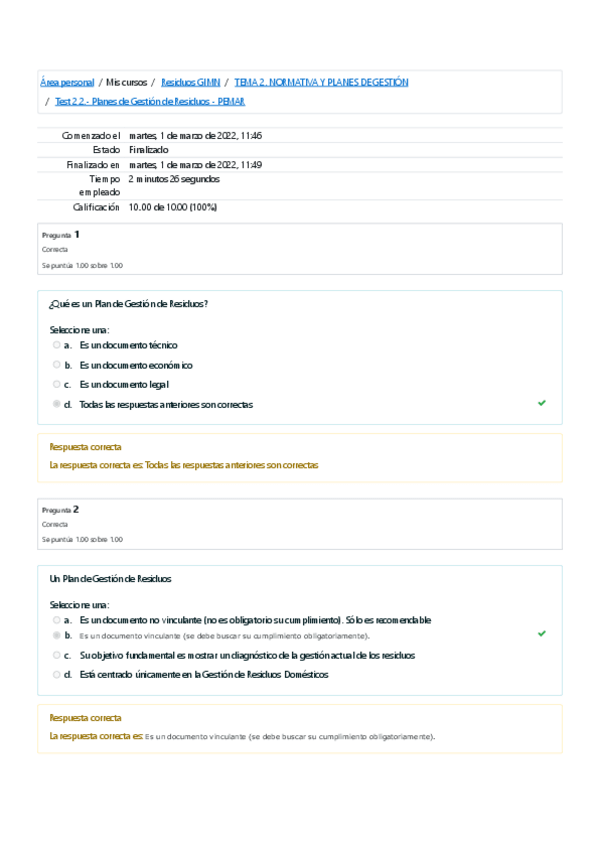The width and height of the screenshot is (599, 848).
Task: Click the grade '10.00 de 10.00 (100%)'
Action: pyautogui.click(x=173, y=207)
